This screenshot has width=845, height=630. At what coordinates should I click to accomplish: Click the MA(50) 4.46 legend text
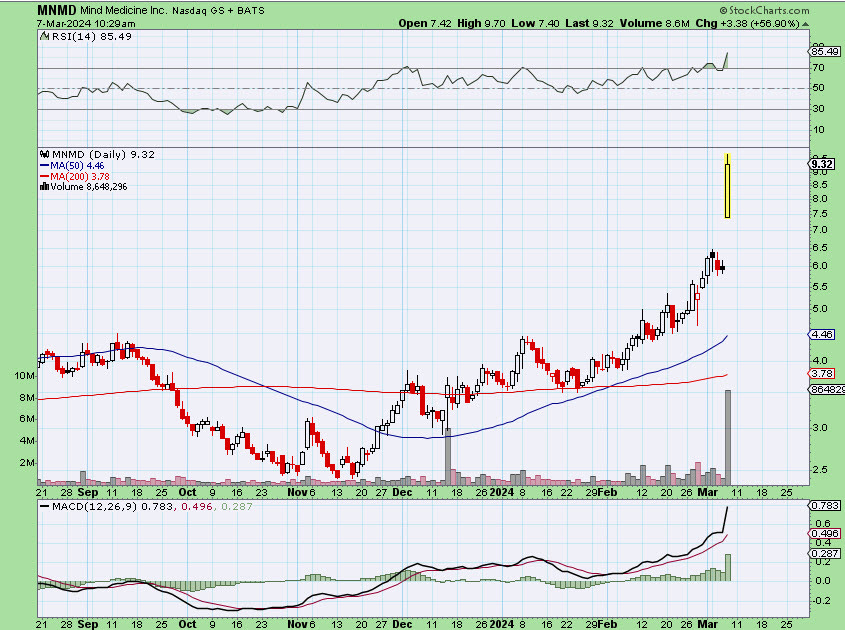pyautogui.click(x=77, y=166)
